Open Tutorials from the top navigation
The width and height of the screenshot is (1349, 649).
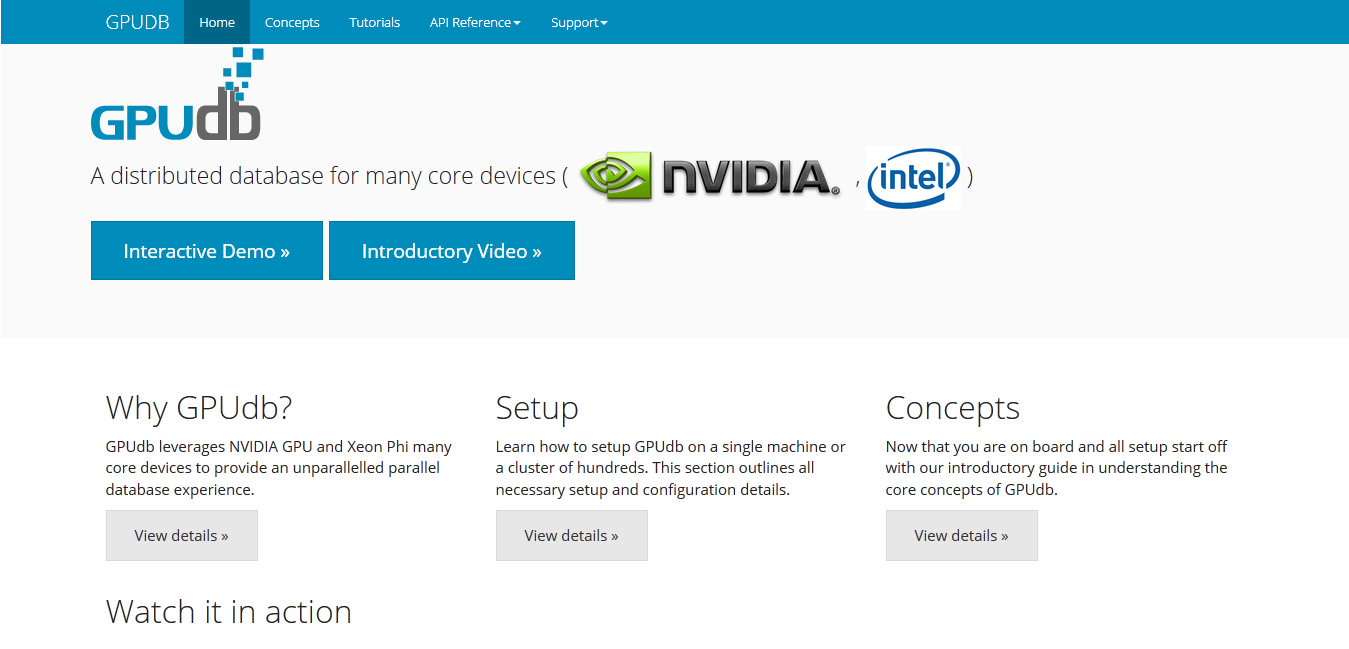375,22
